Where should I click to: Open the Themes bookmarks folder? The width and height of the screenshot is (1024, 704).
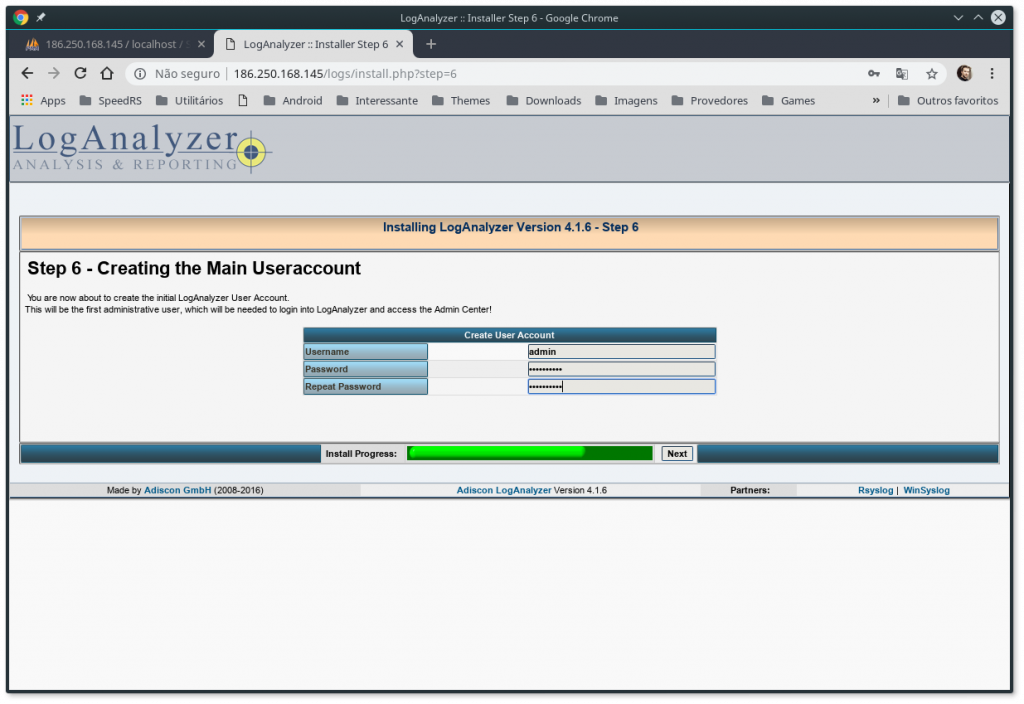(x=461, y=100)
